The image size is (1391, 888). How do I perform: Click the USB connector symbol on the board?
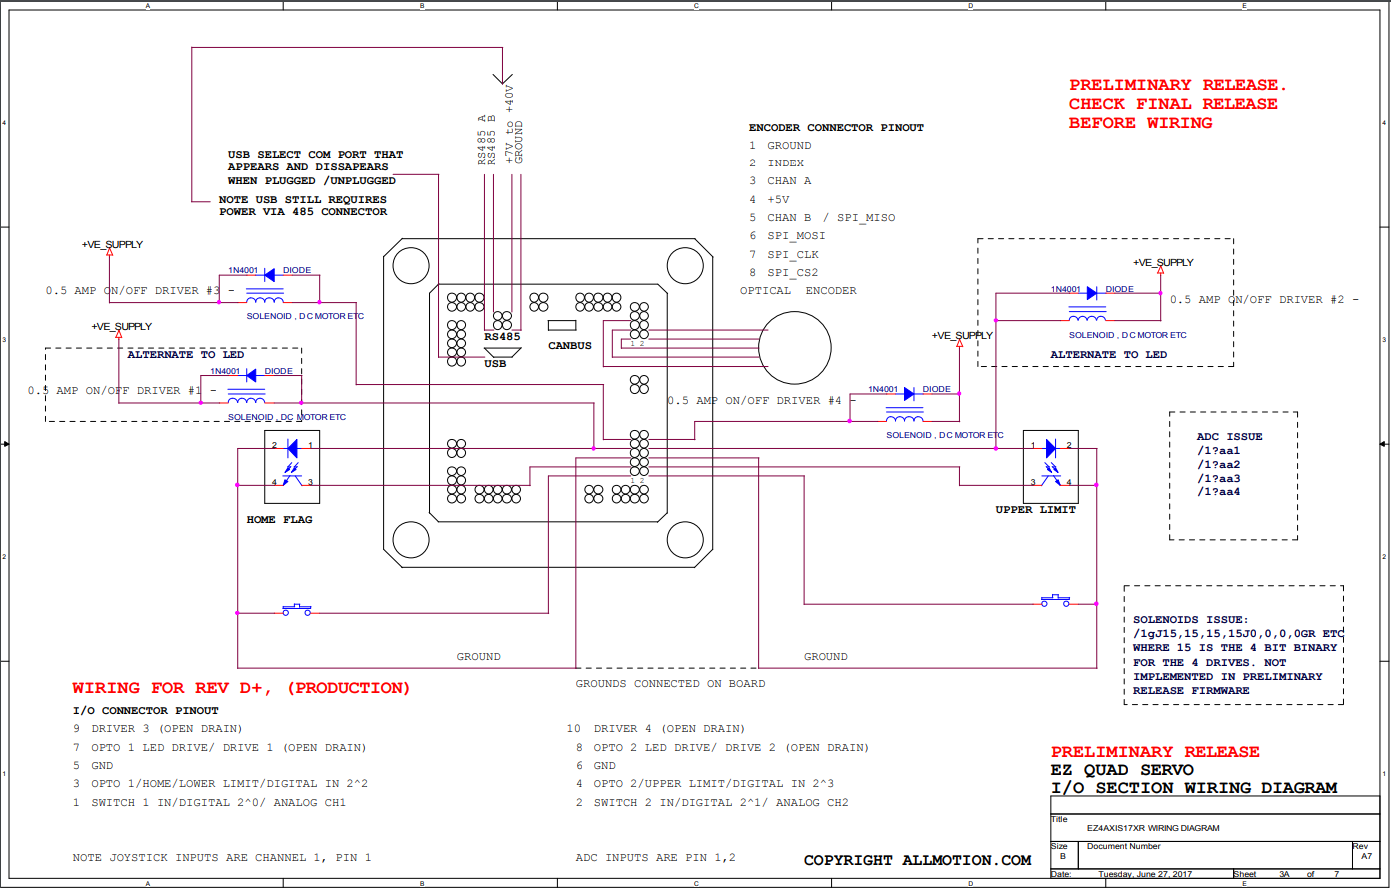coord(503,353)
